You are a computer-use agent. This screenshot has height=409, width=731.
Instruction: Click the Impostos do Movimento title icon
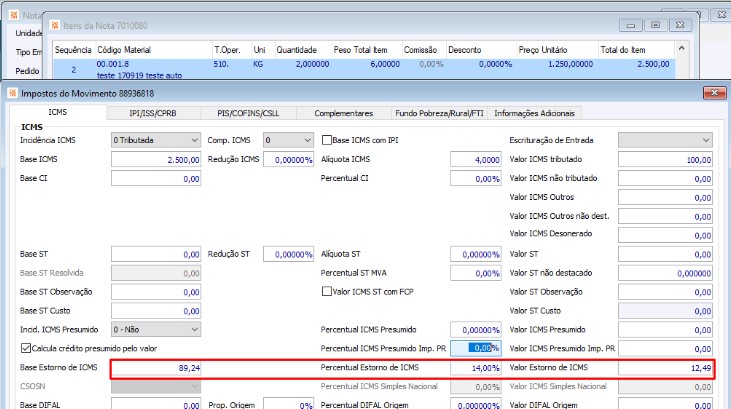pos(13,93)
